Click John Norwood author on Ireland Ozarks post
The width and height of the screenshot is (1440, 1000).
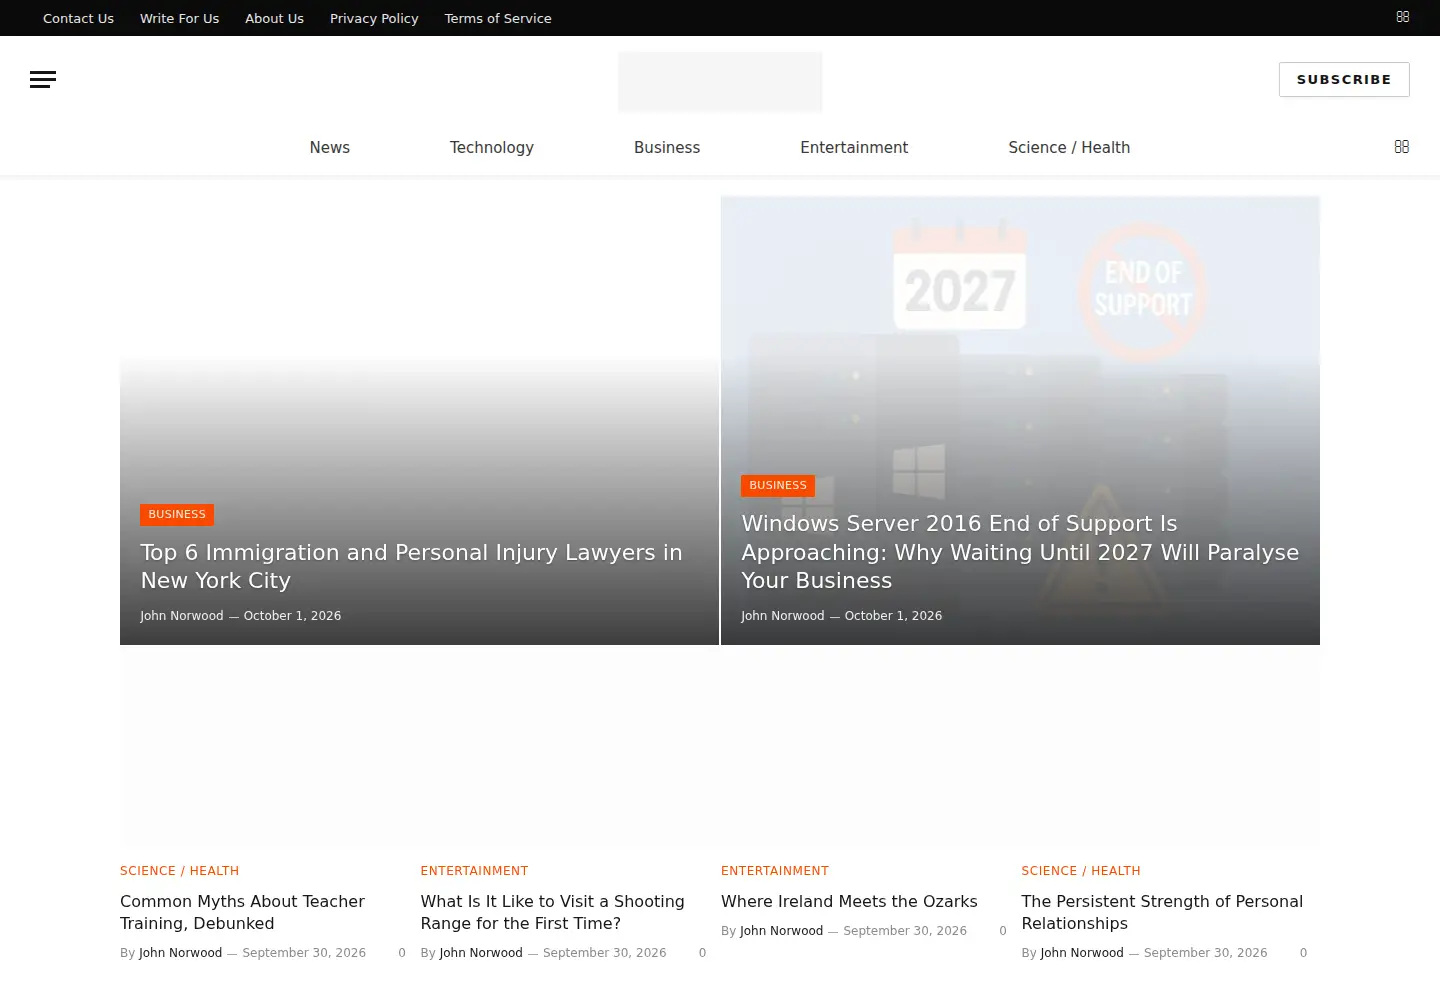point(782,931)
